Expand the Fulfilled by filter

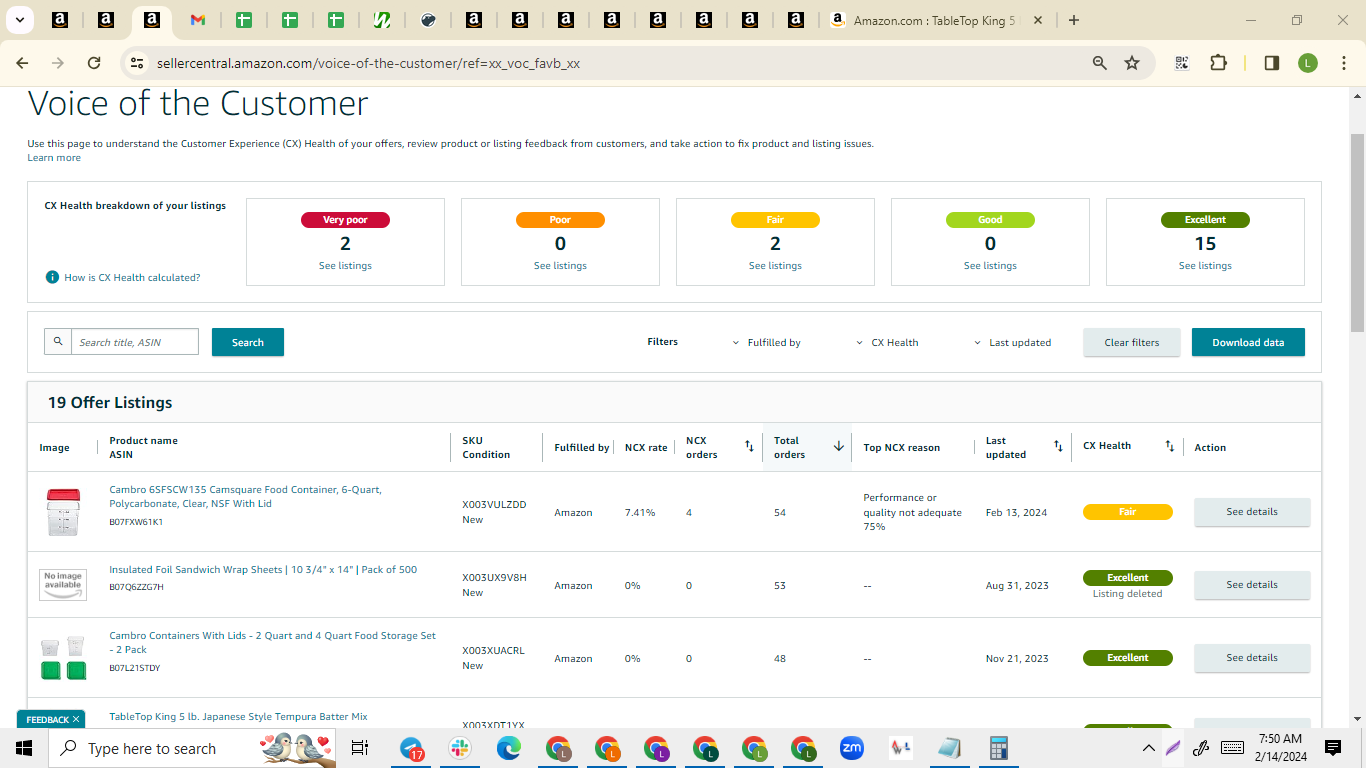[767, 342]
